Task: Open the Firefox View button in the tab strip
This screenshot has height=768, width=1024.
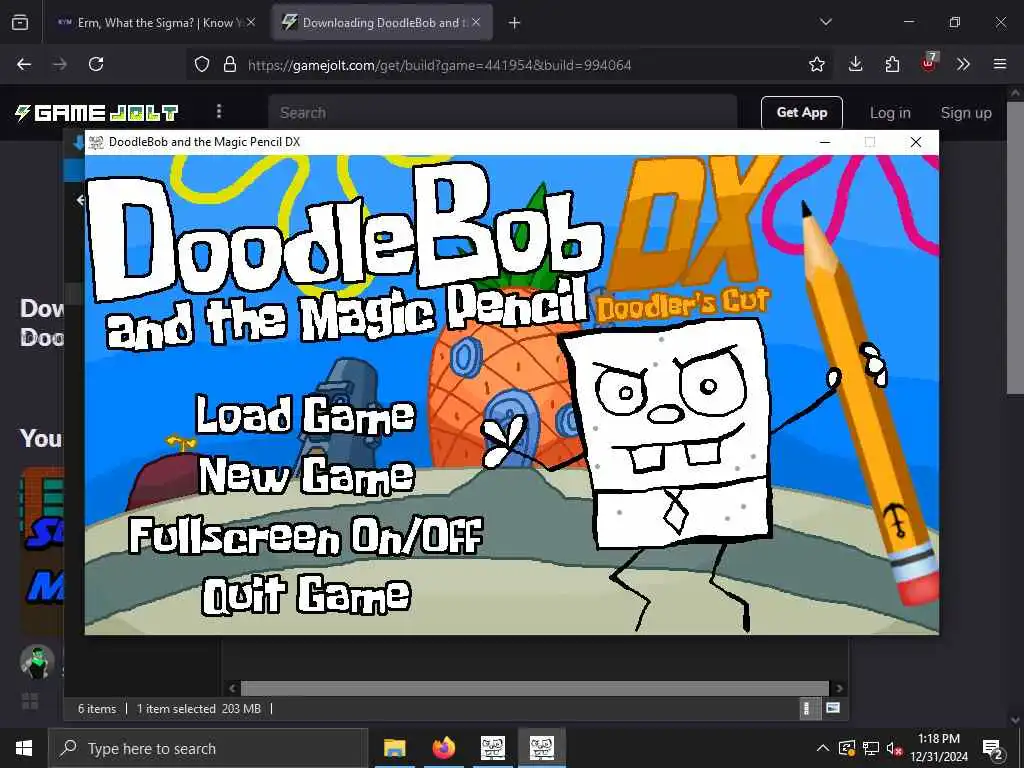Action: [x=20, y=22]
